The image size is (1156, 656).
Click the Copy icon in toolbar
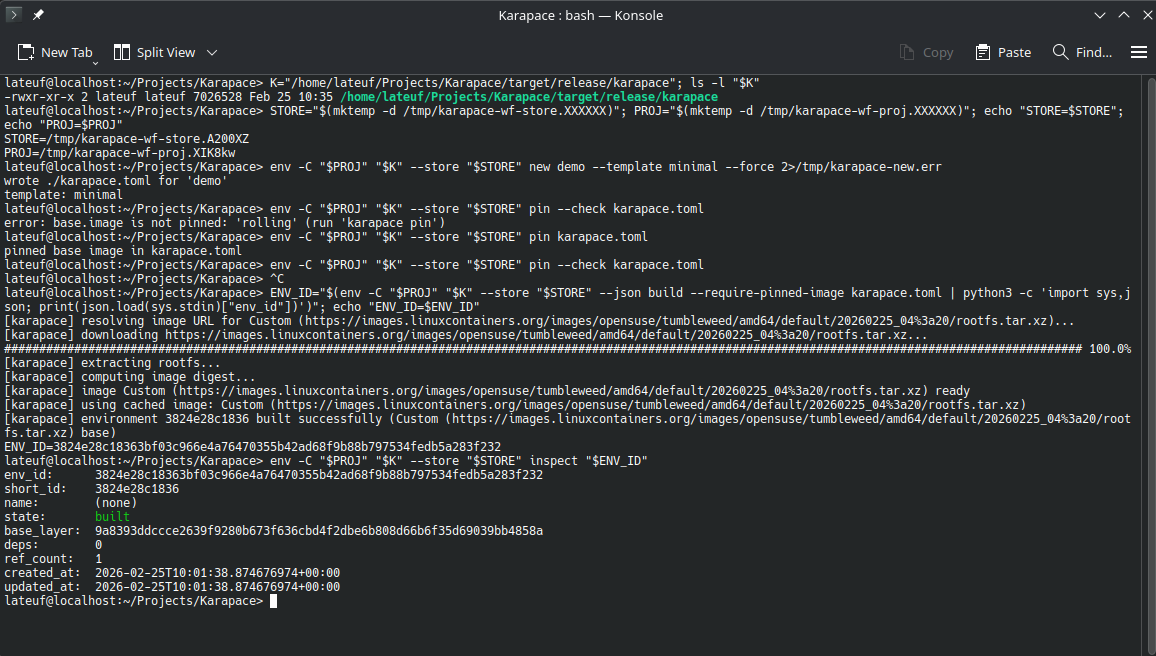(908, 52)
